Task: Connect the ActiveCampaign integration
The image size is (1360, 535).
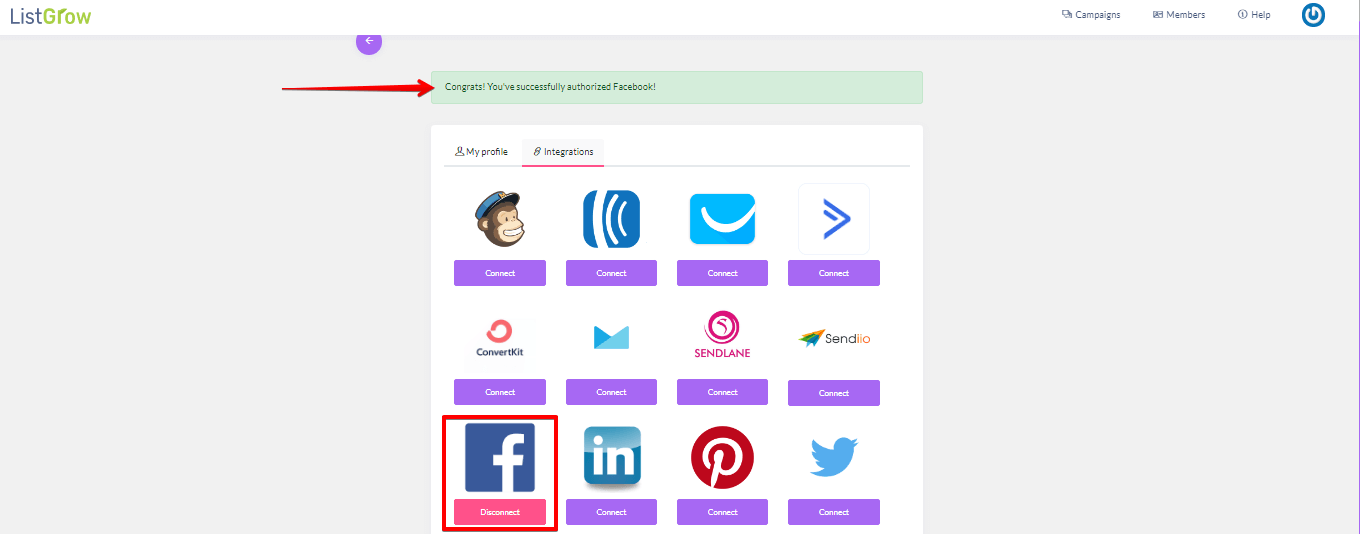Action: pyautogui.click(x=834, y=273)
